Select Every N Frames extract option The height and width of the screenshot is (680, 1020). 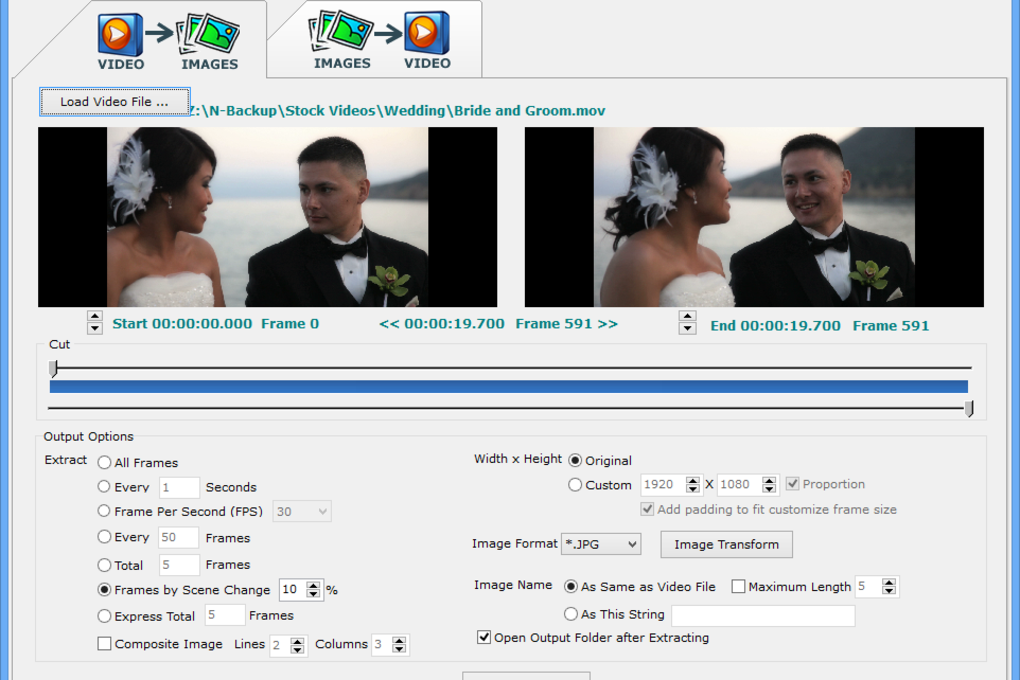pos(104,537)
